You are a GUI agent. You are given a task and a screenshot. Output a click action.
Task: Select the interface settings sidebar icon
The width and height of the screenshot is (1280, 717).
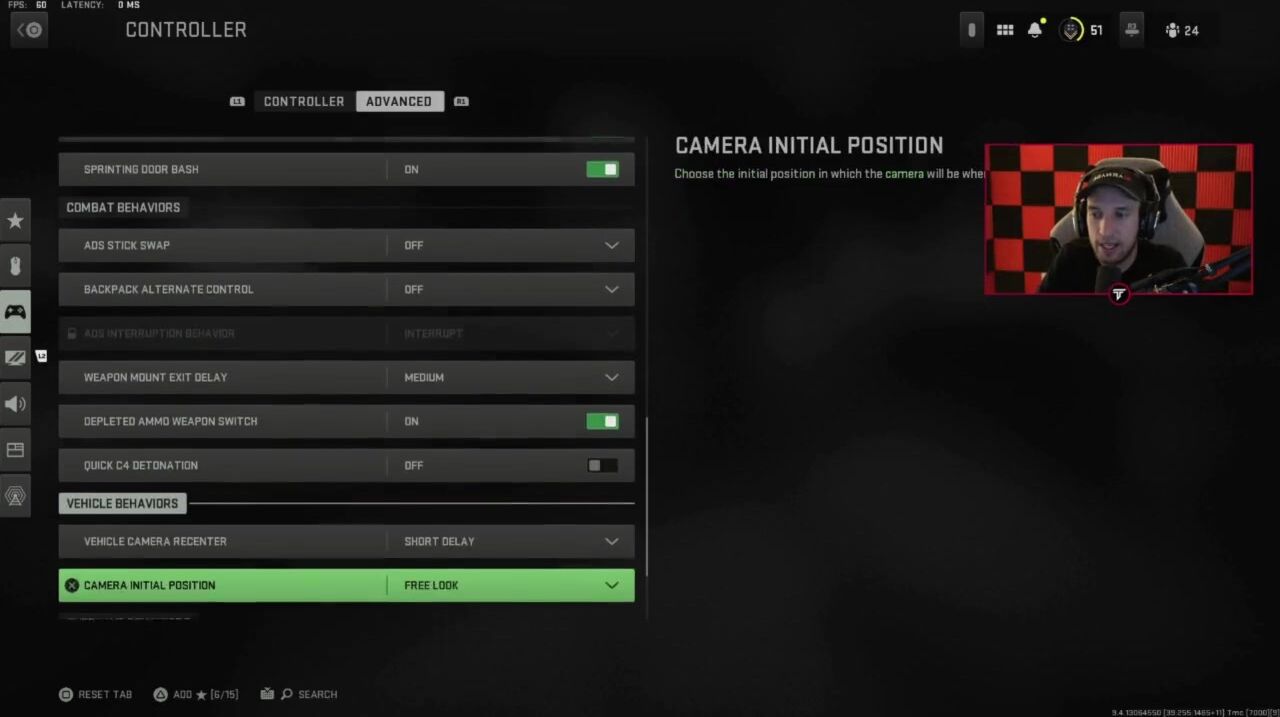pos(15,450)
